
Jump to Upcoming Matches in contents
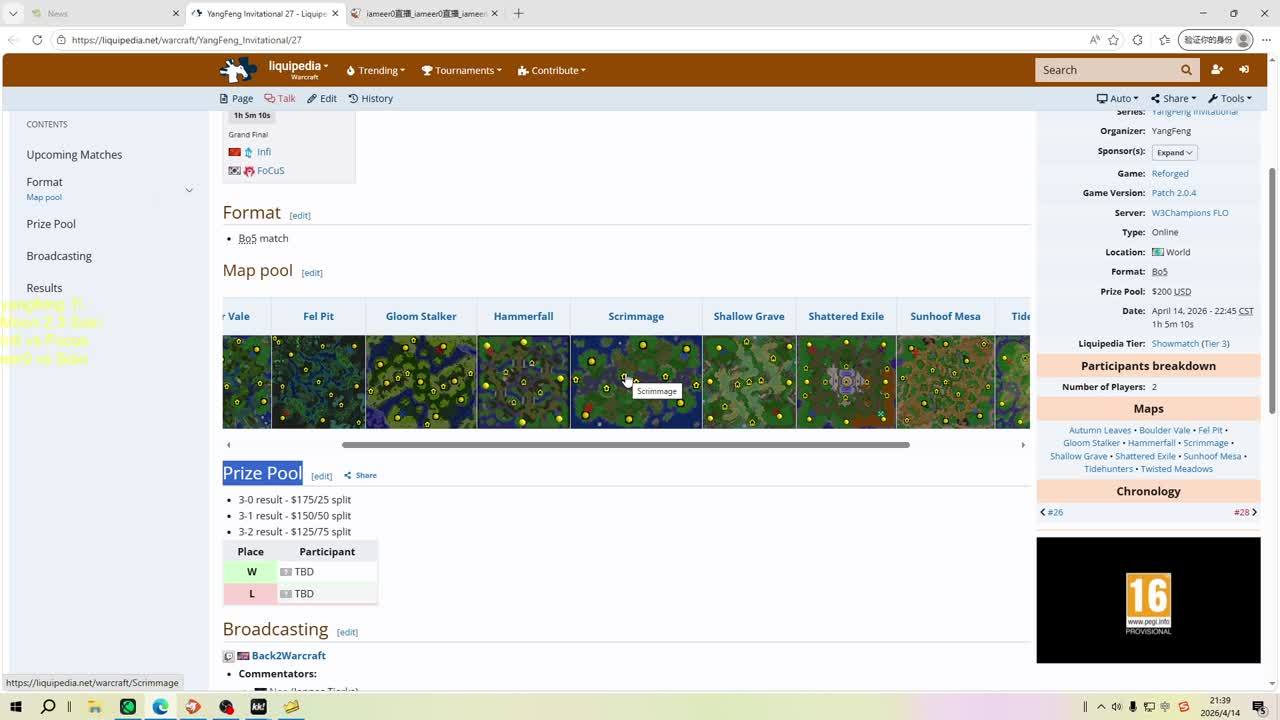[x=74, y=155]
